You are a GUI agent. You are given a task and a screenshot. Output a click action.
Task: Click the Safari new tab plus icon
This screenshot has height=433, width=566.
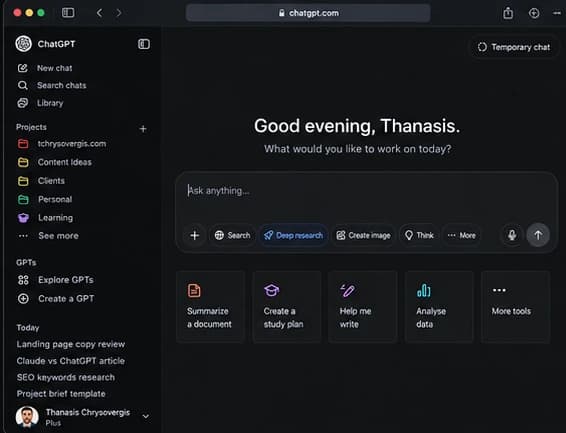pos(534,13)
